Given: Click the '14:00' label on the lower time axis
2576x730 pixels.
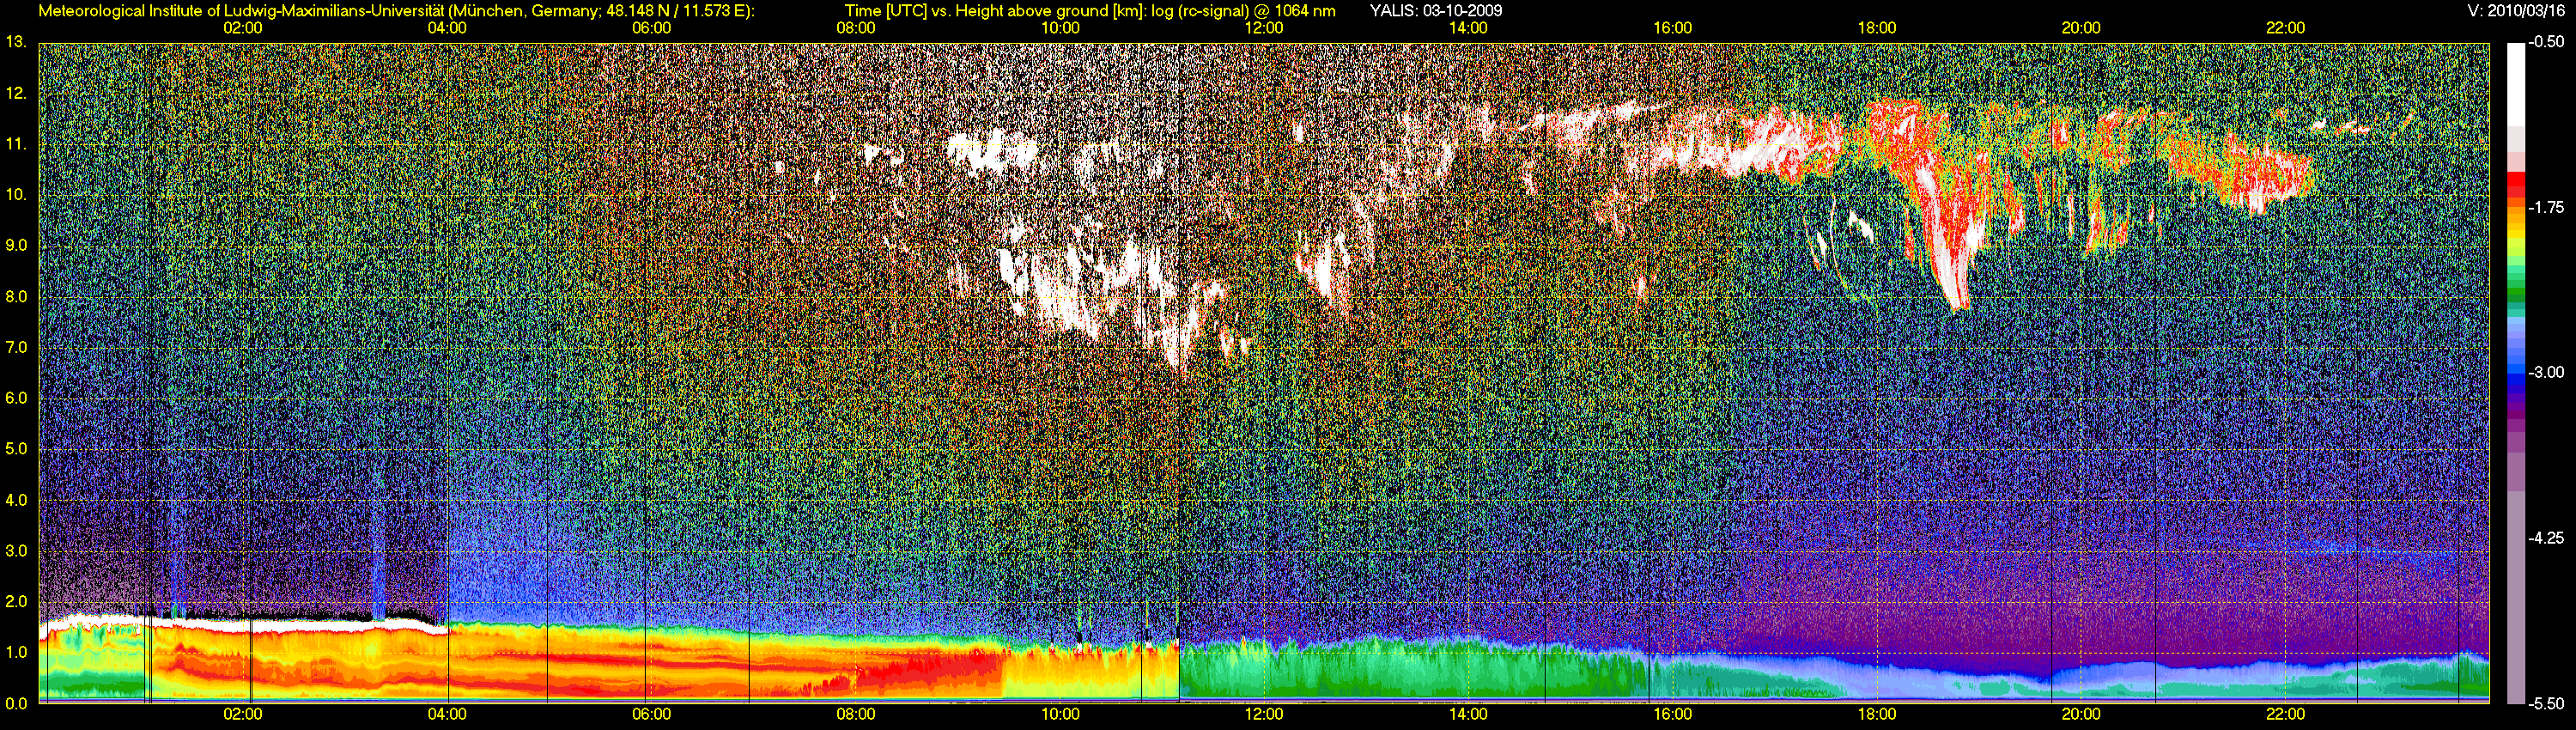Looking at the screenshot, I should [1468, 714].
